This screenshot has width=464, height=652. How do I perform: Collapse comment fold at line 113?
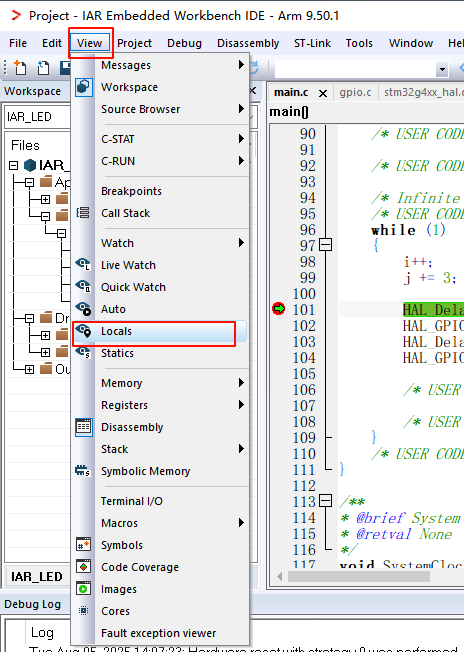point(326,501)
